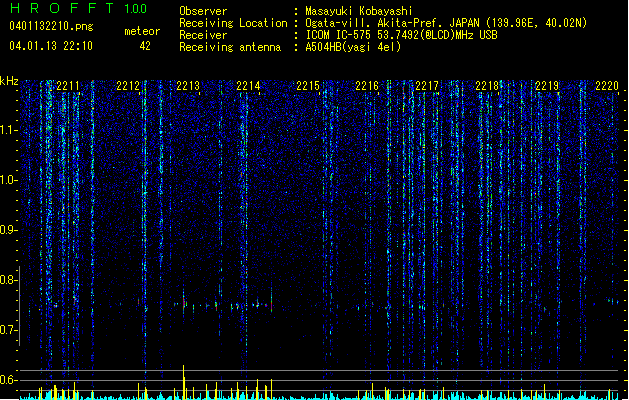
Task: Click the date stamp 04.01.13 22:10
Action: coord(51,46)
